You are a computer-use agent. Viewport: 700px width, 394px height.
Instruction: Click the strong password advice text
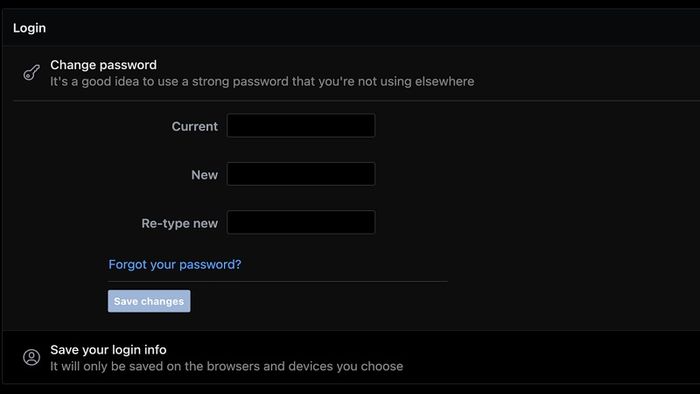262,82
